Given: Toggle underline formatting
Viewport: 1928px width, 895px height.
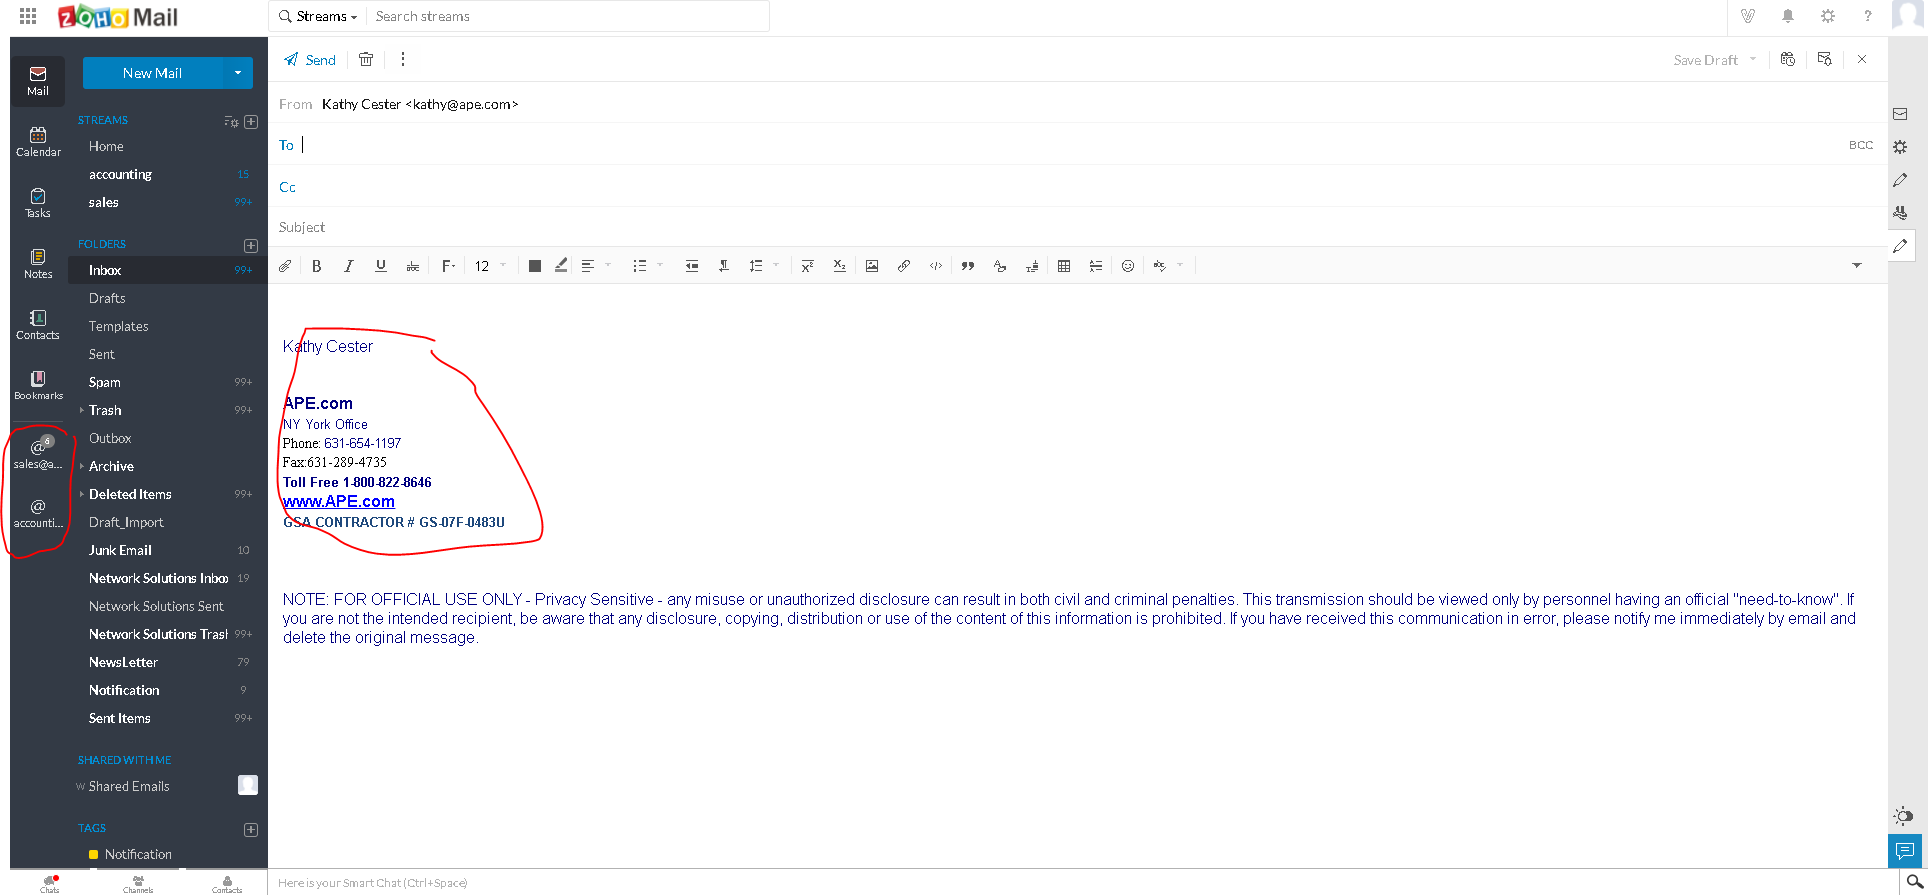Looking at the screenshot, I should (381, 266).
